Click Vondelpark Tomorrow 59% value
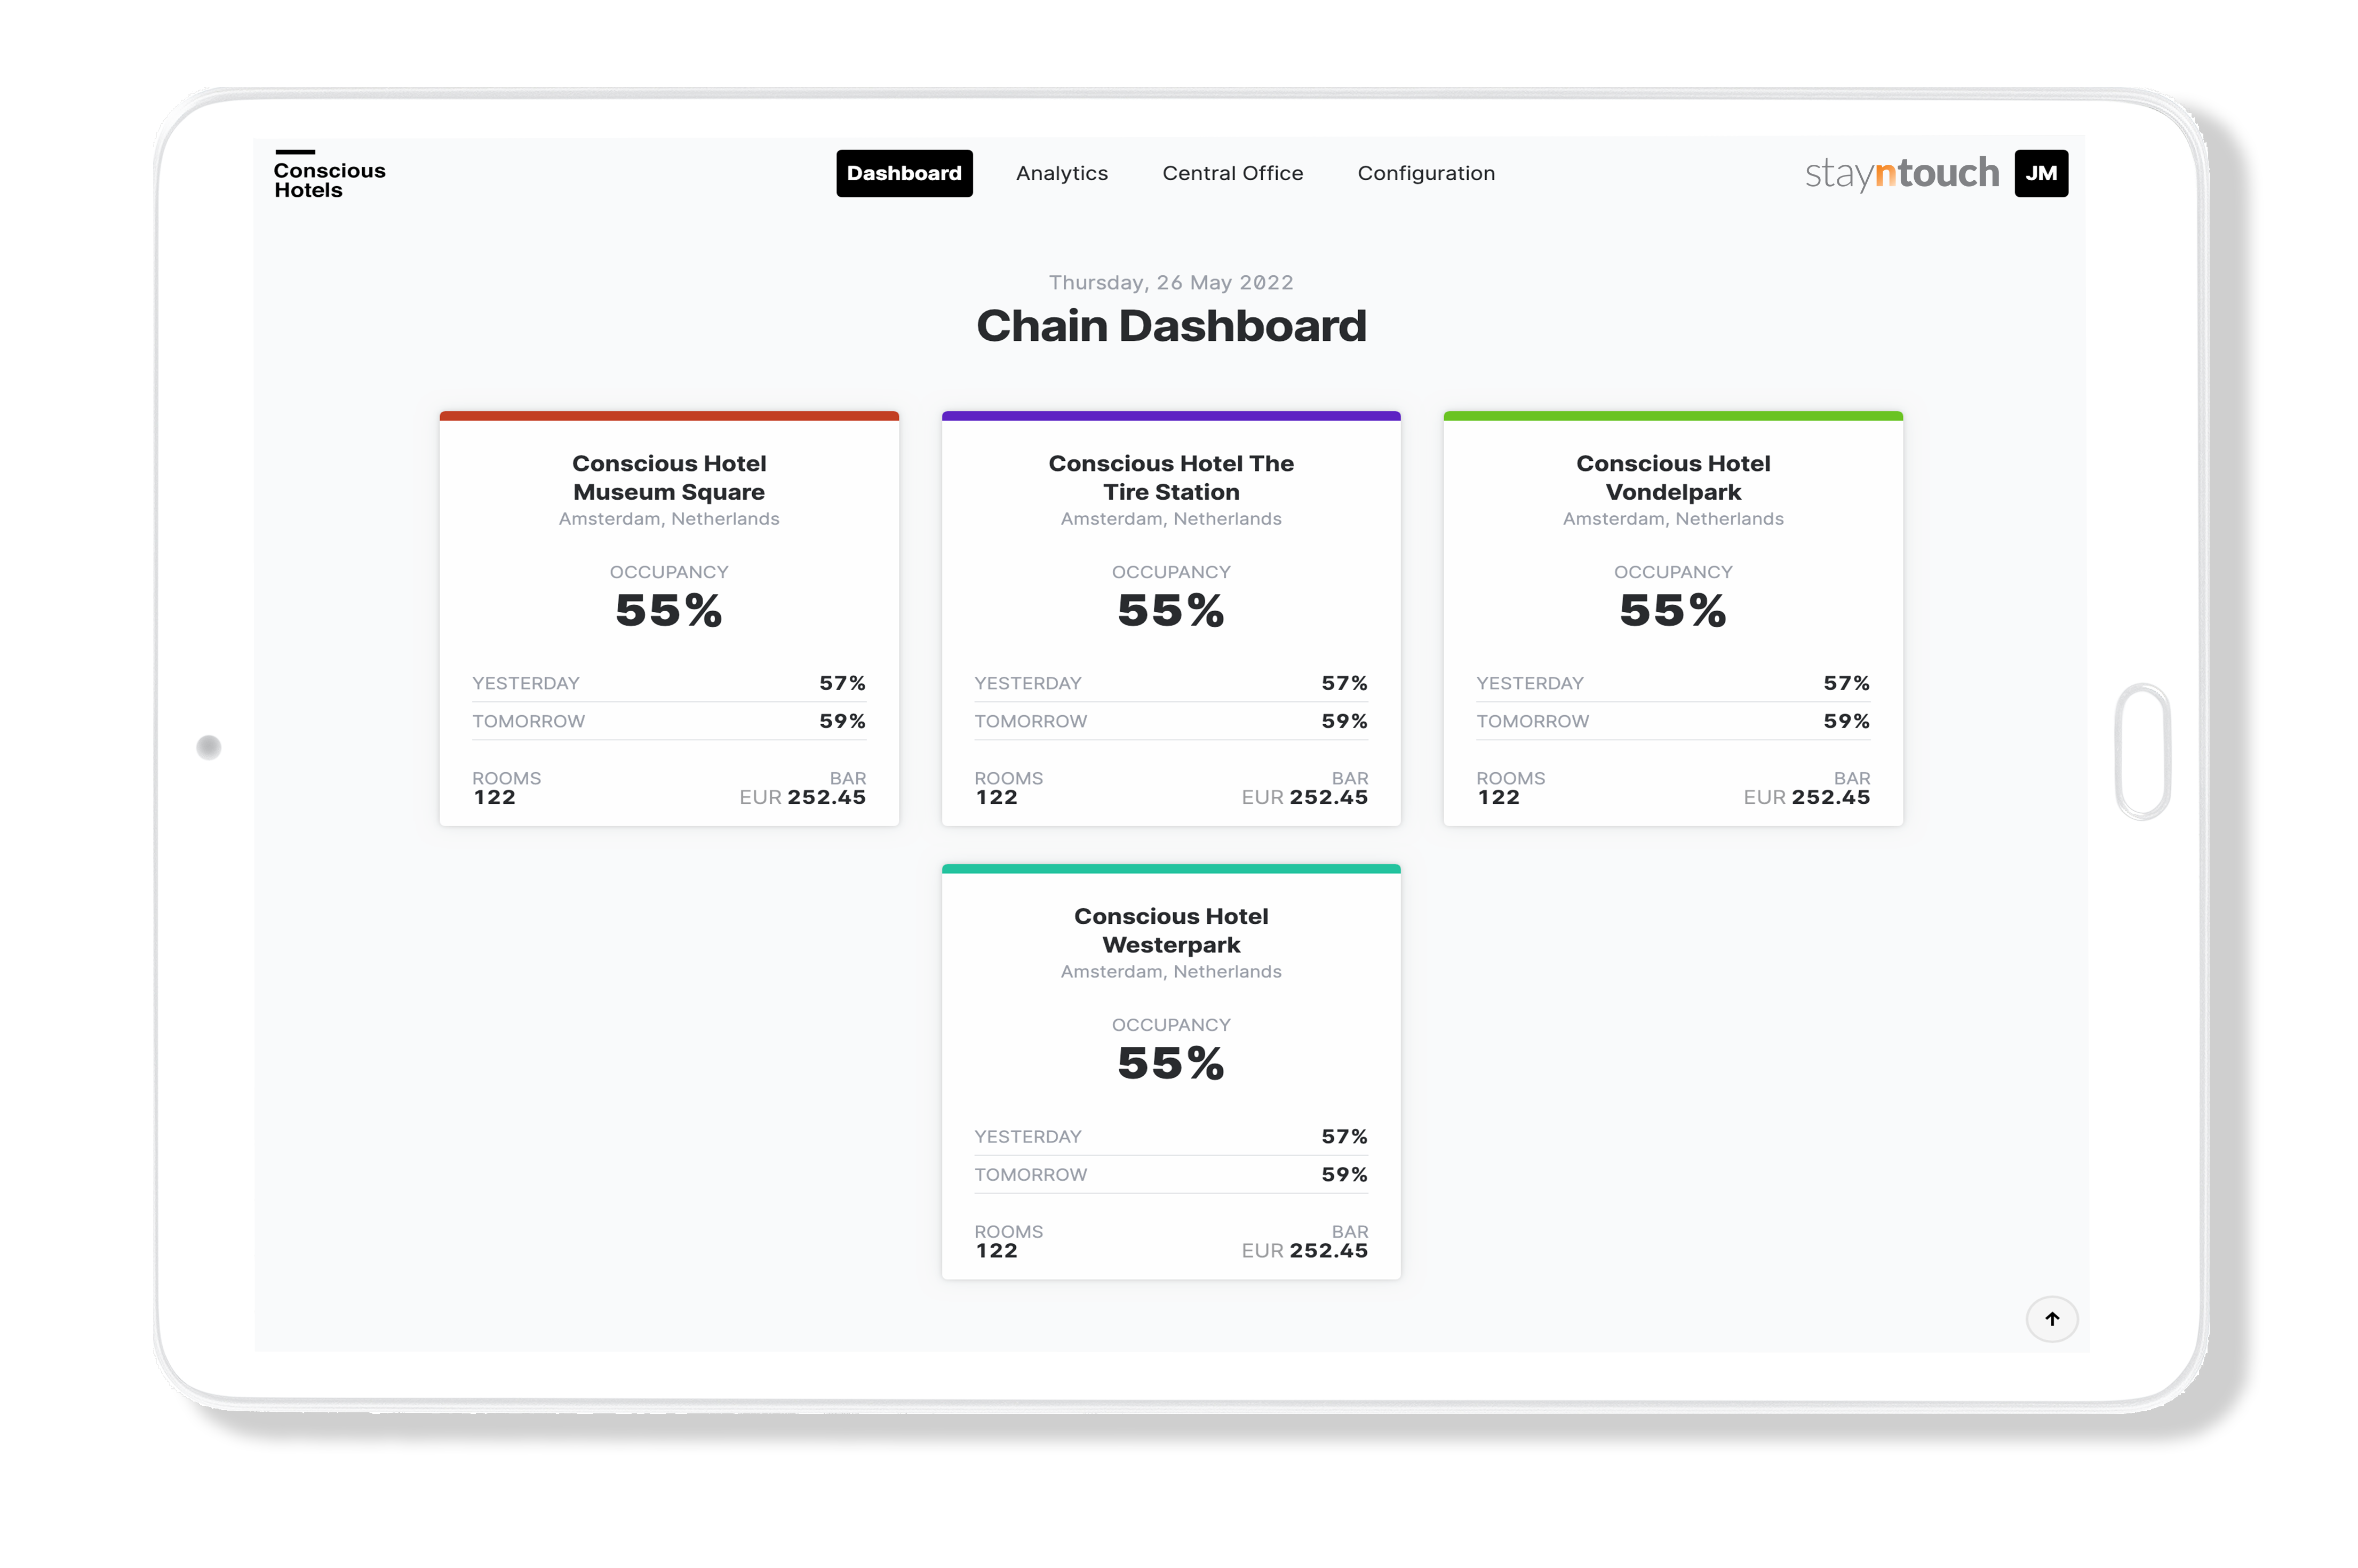Viewport: 2358px width, 1568px height. [x=1846, y=721]
